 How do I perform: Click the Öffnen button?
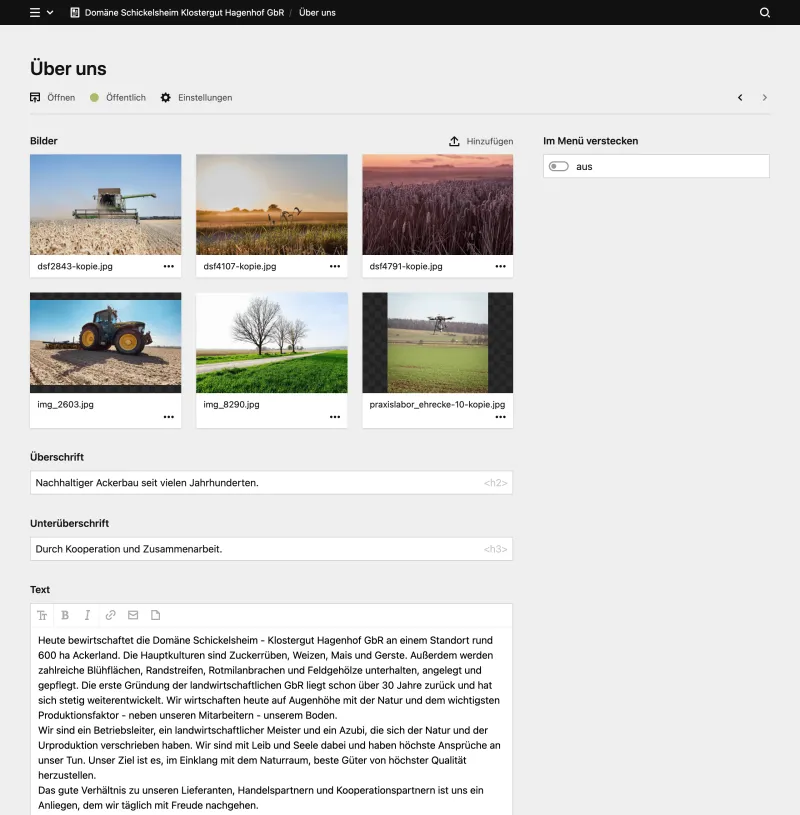54,97
